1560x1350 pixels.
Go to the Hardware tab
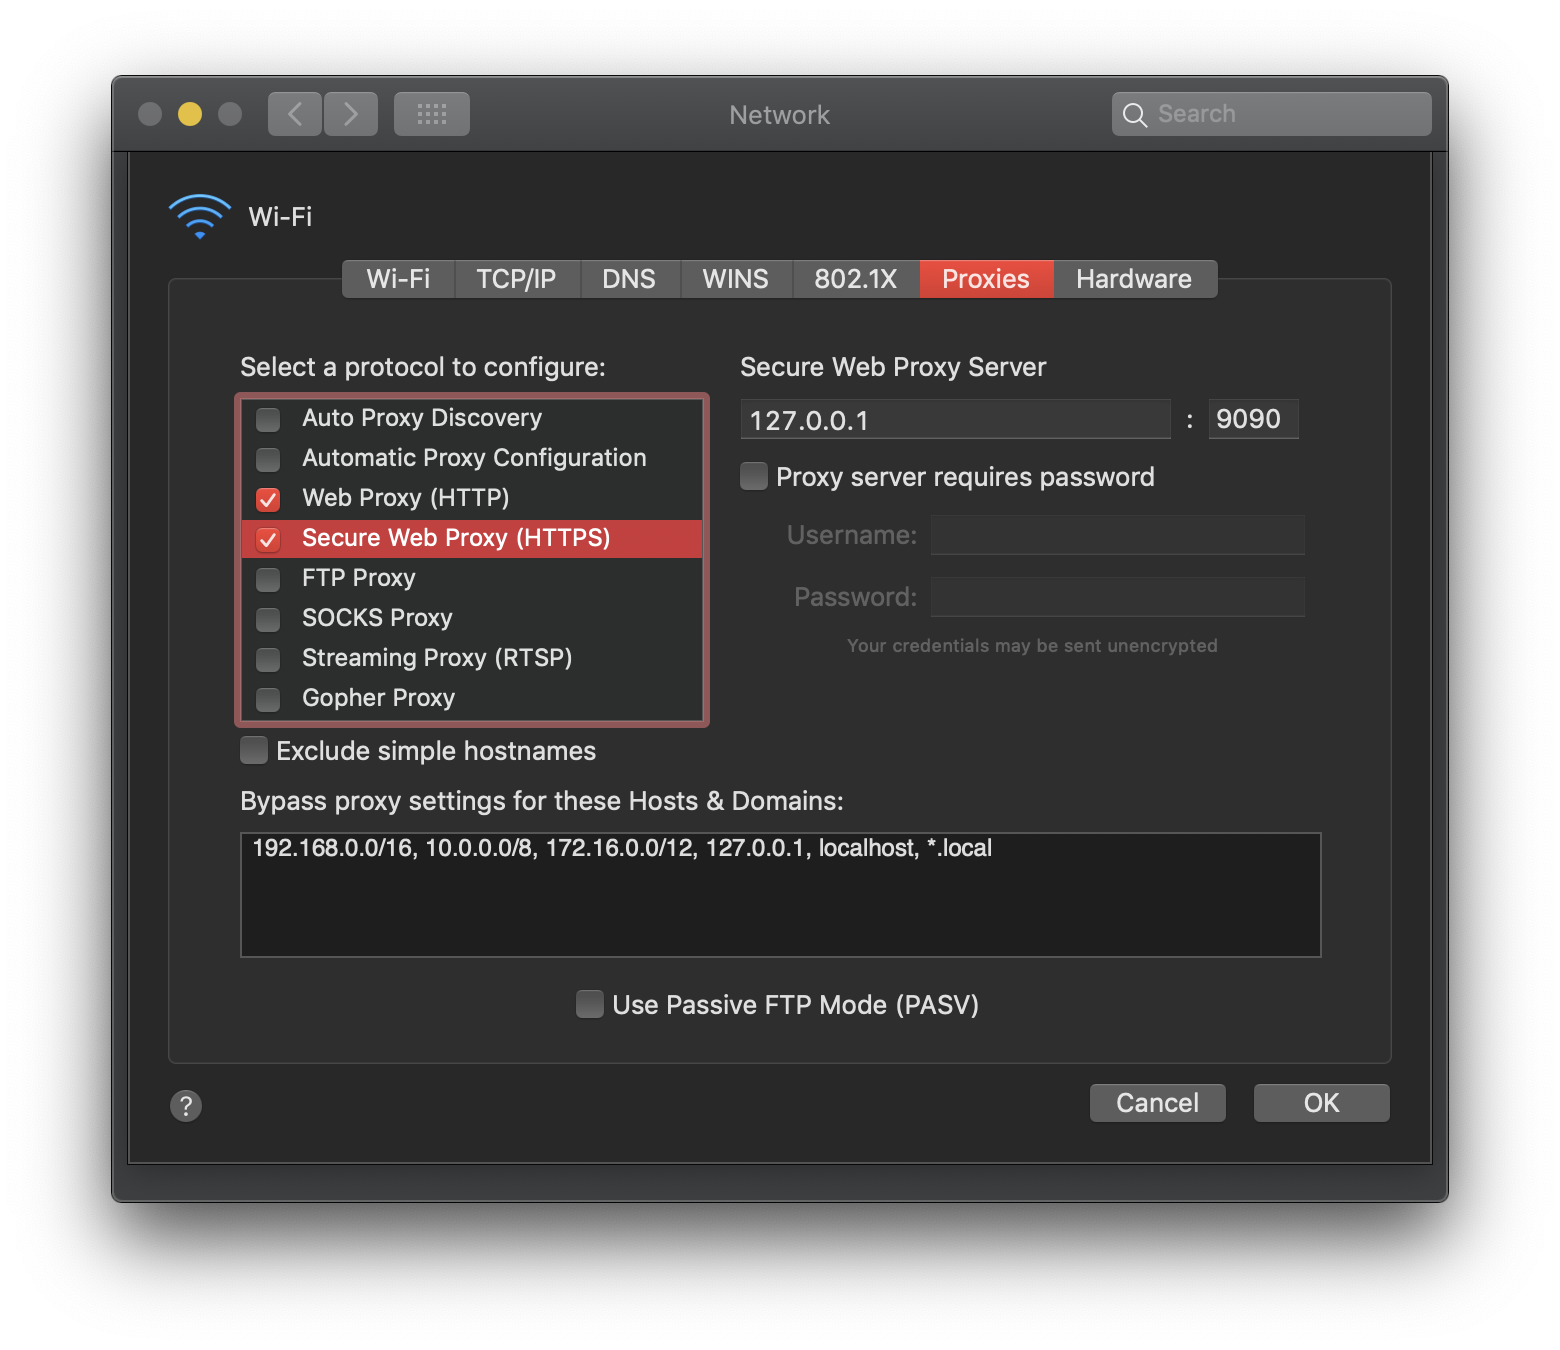pos(1135,279)
